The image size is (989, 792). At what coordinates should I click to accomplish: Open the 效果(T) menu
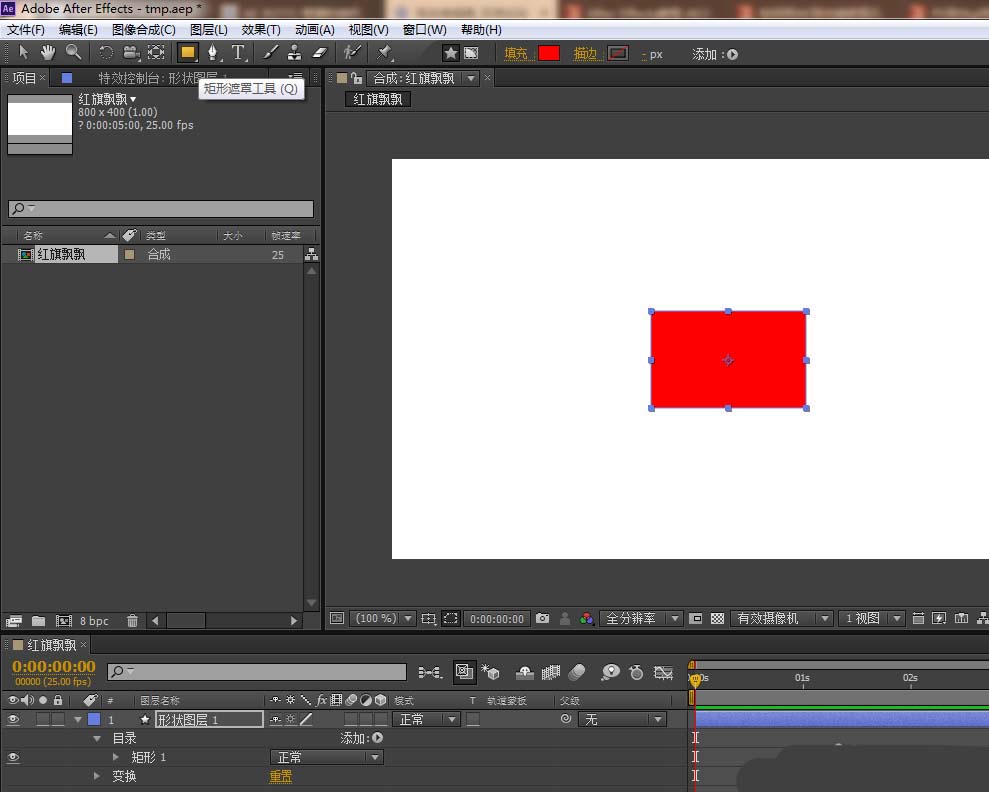pos(261,30)
